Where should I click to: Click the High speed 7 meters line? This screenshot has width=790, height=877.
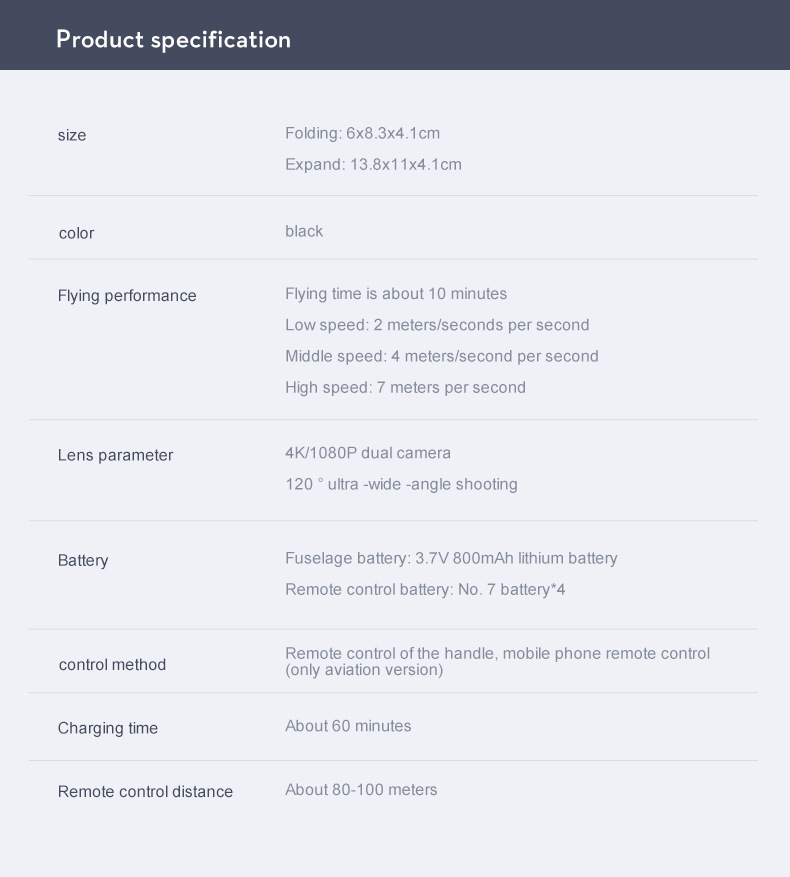(405, 387)
